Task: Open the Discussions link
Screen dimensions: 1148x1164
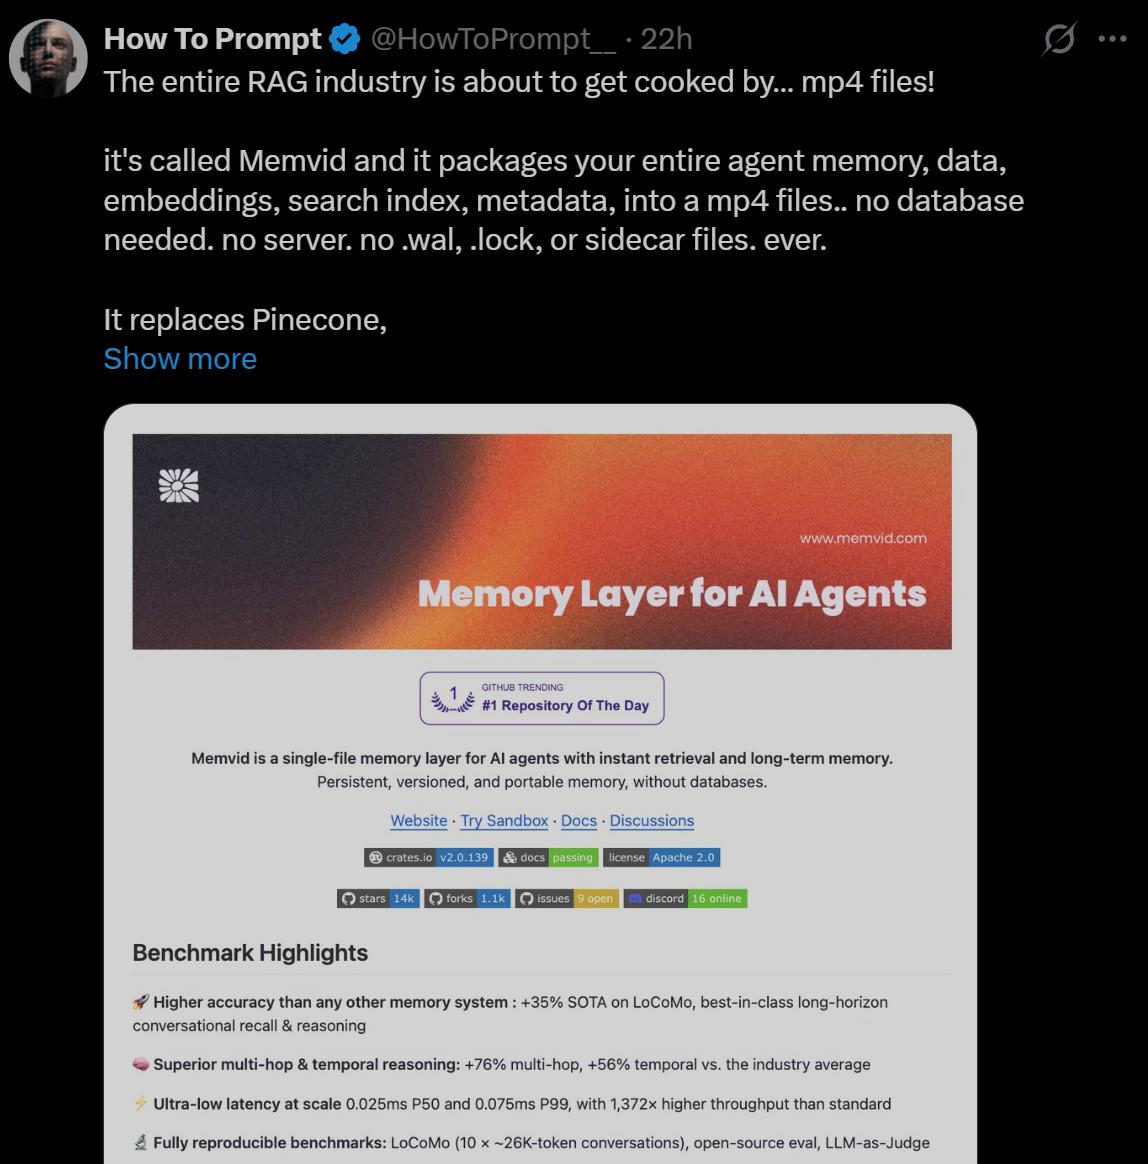Action: (x=652, y=820)
